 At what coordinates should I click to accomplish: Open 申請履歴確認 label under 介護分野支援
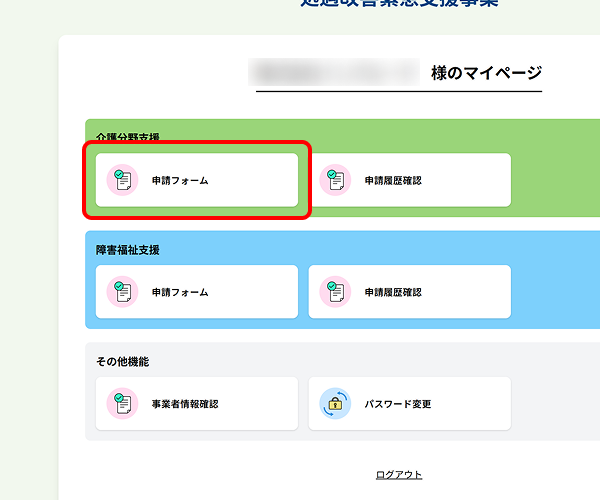pyautogui.click(x=393, y=181)
